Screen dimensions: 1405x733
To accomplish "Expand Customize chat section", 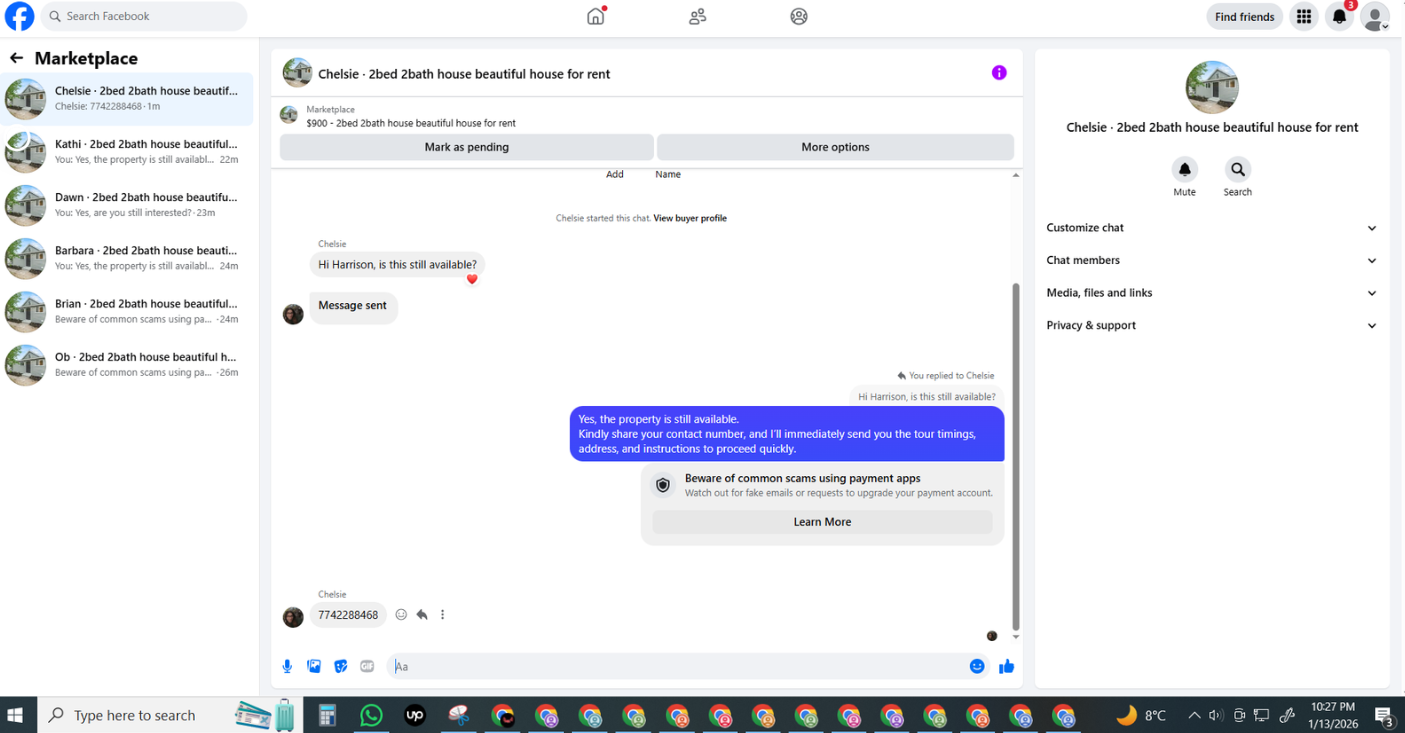I will [x=1211, y=228].
